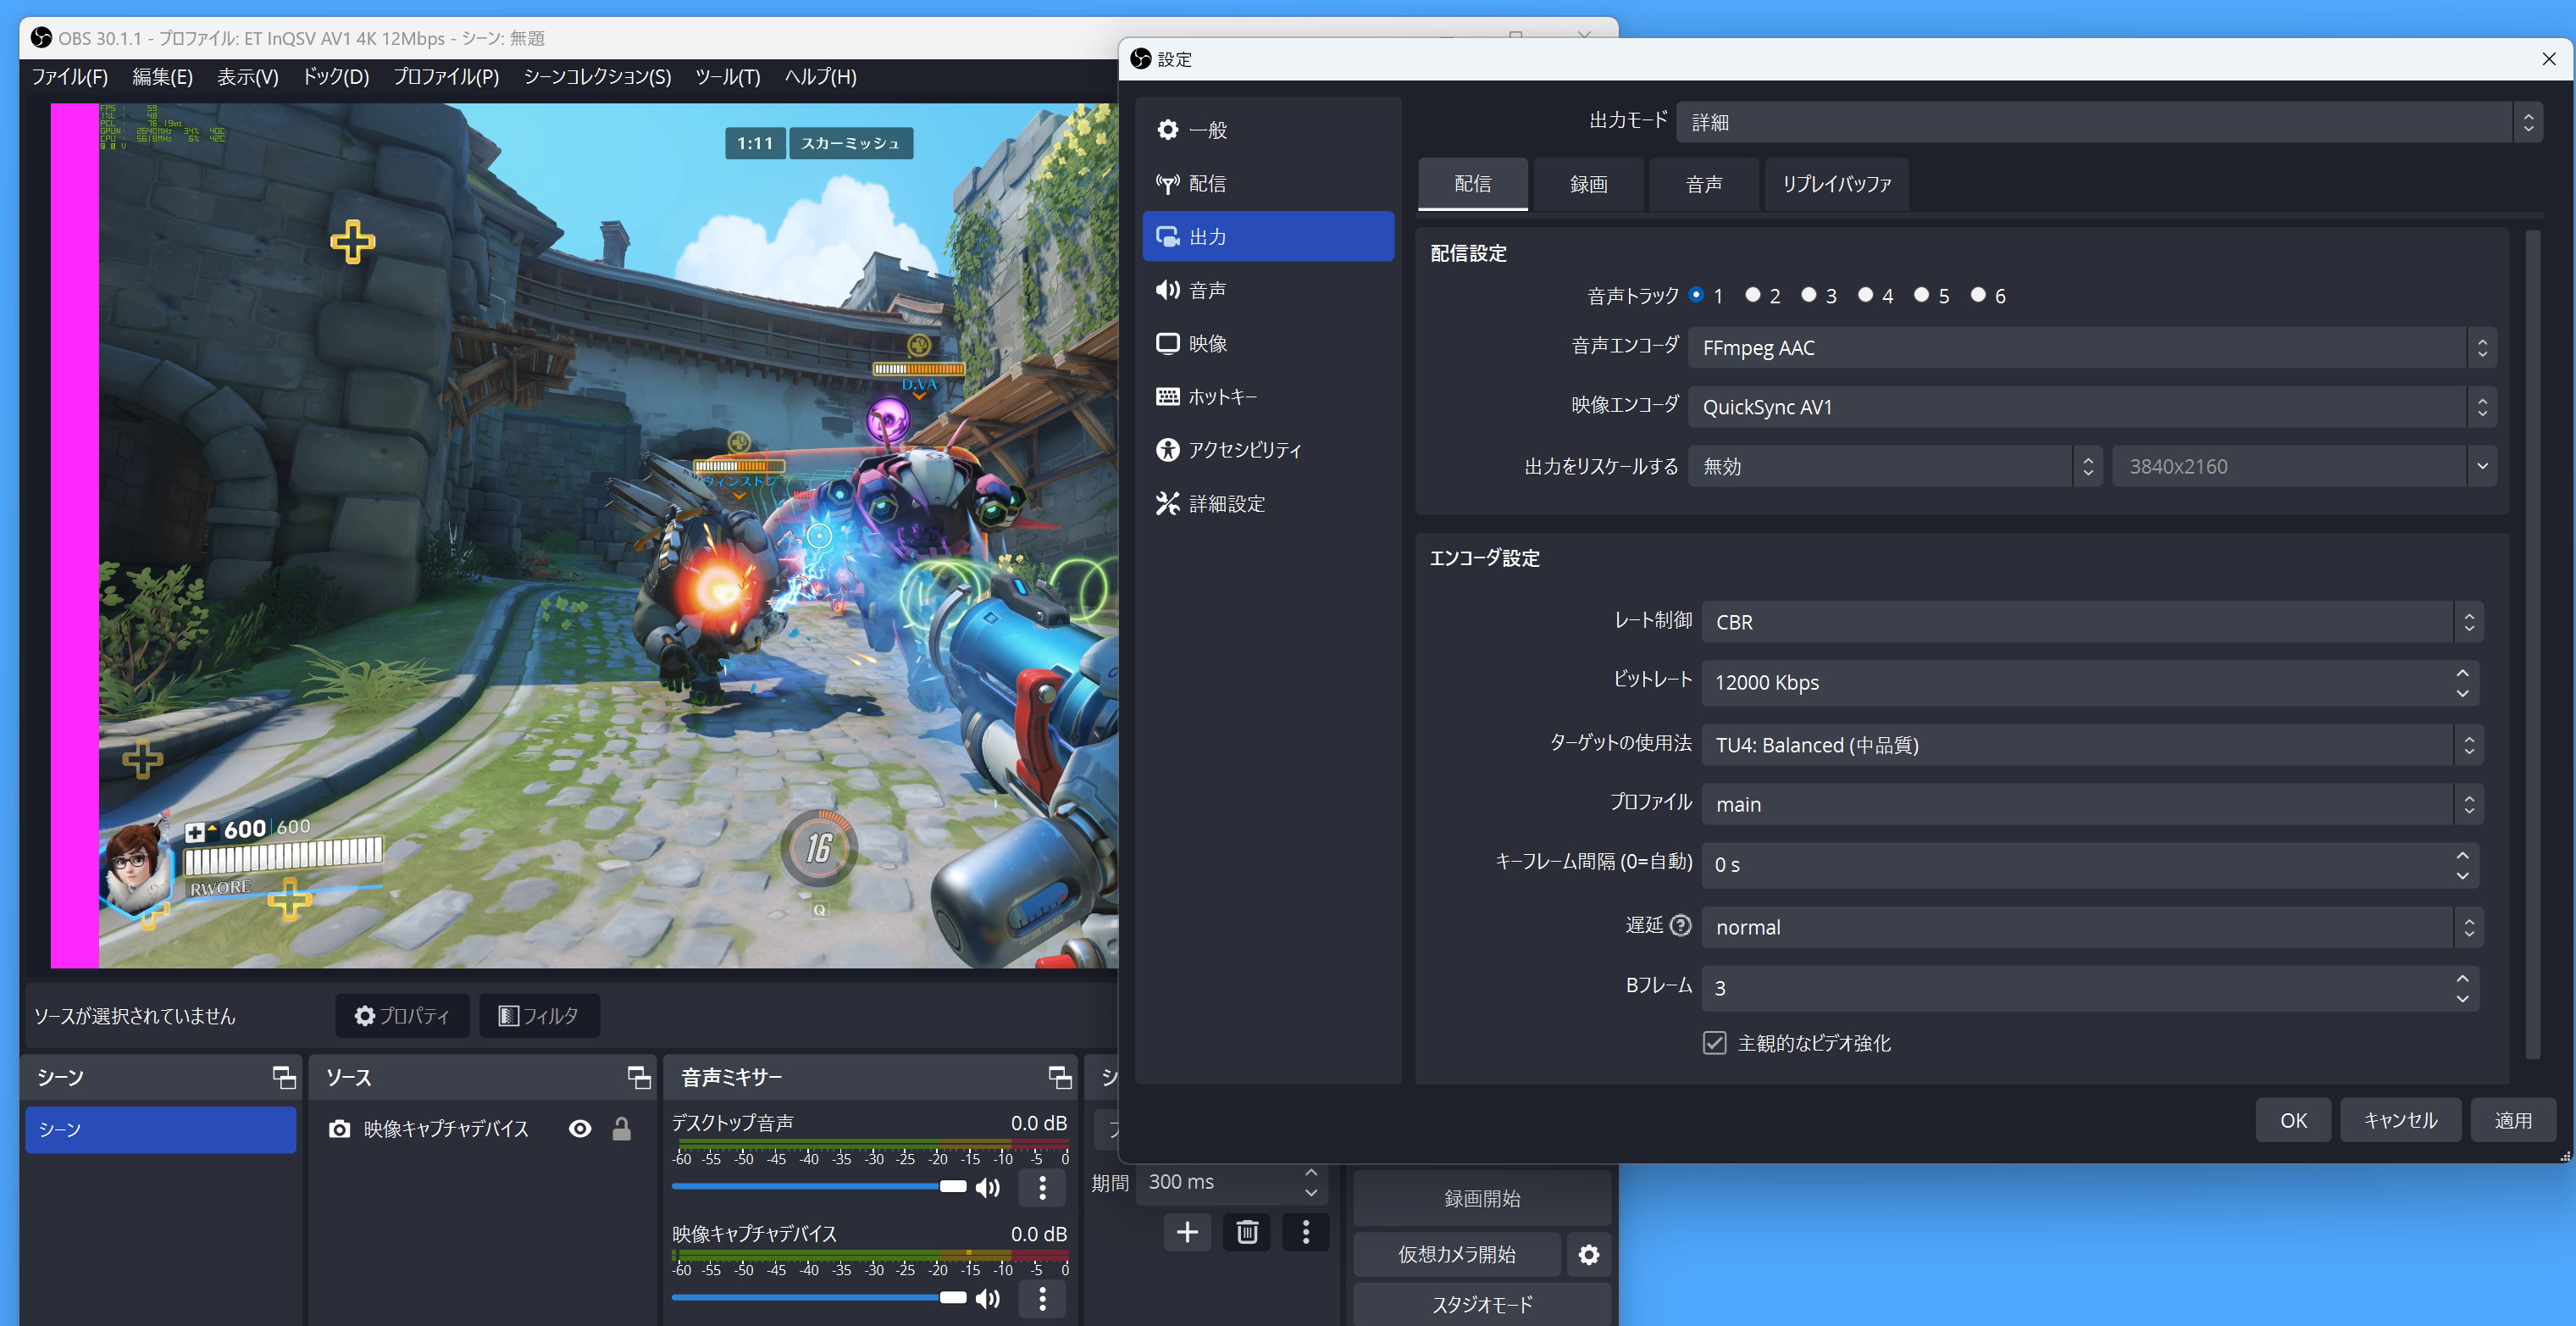This screenshot has width=2576, height=1326.
Task: Open 映像 video settings category
Action: tap(1267, 343)
